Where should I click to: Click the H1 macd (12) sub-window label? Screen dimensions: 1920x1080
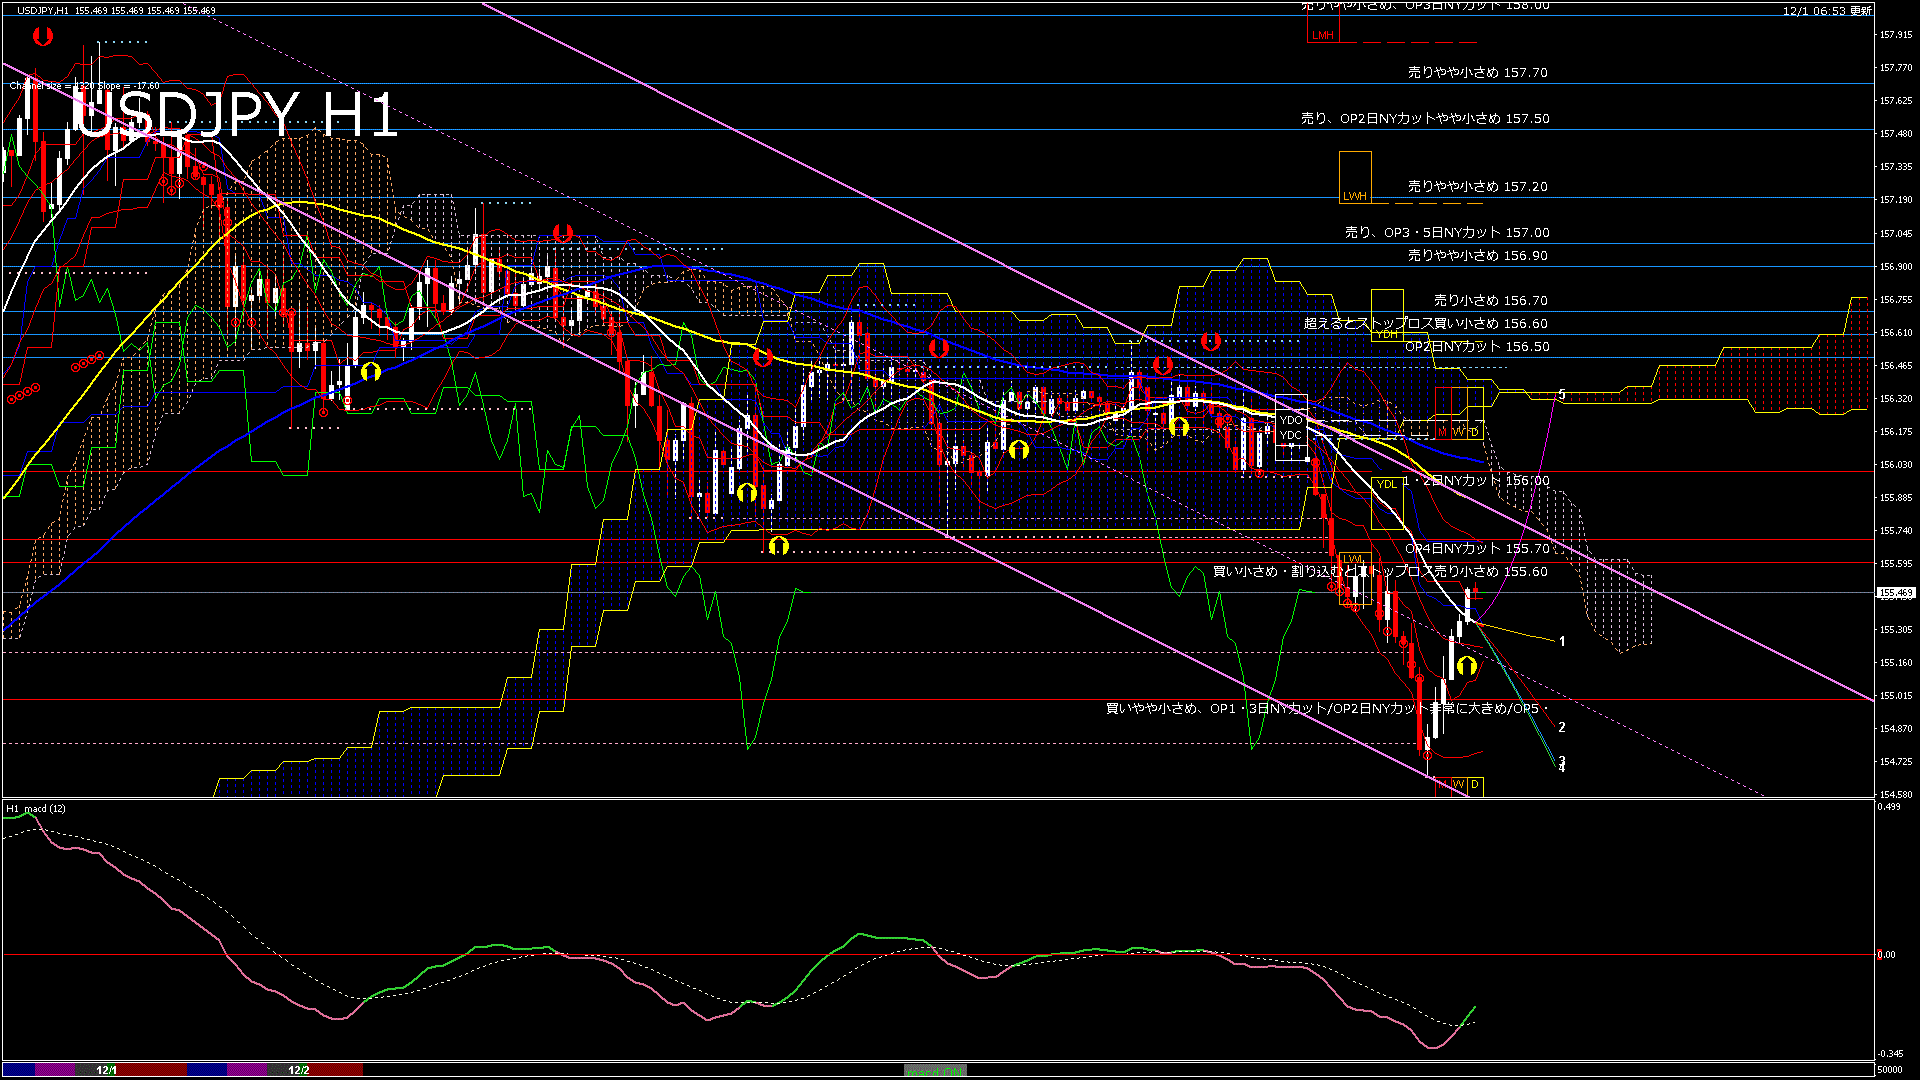point(36,808)
